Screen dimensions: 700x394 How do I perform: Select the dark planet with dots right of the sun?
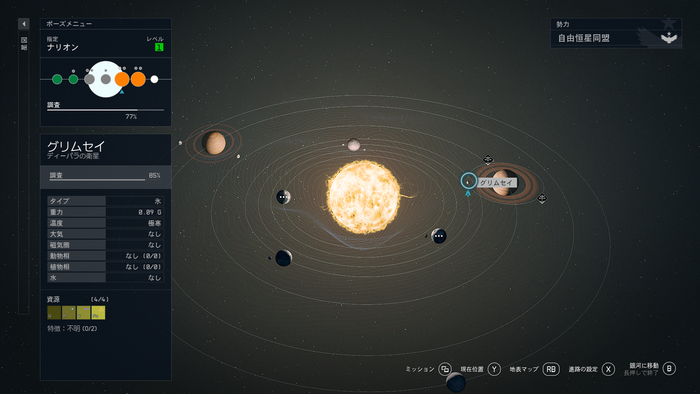[x=439, y=236]
